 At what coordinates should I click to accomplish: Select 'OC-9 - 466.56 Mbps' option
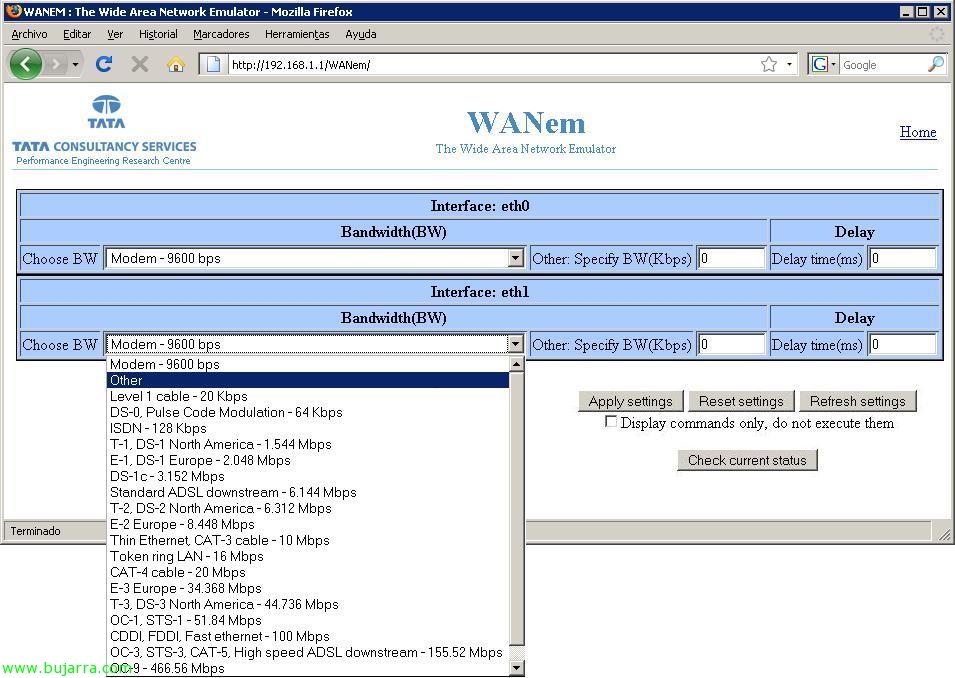[308, 668]
